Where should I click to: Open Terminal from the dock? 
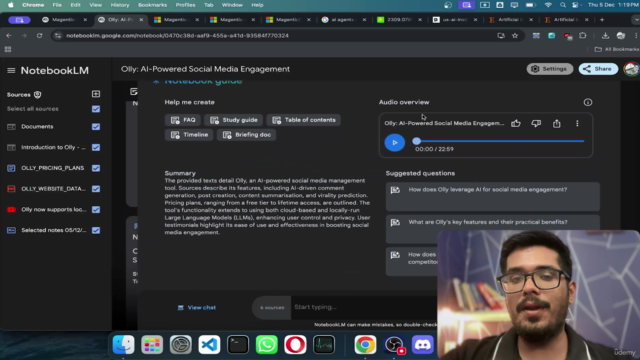click(238, 345)
